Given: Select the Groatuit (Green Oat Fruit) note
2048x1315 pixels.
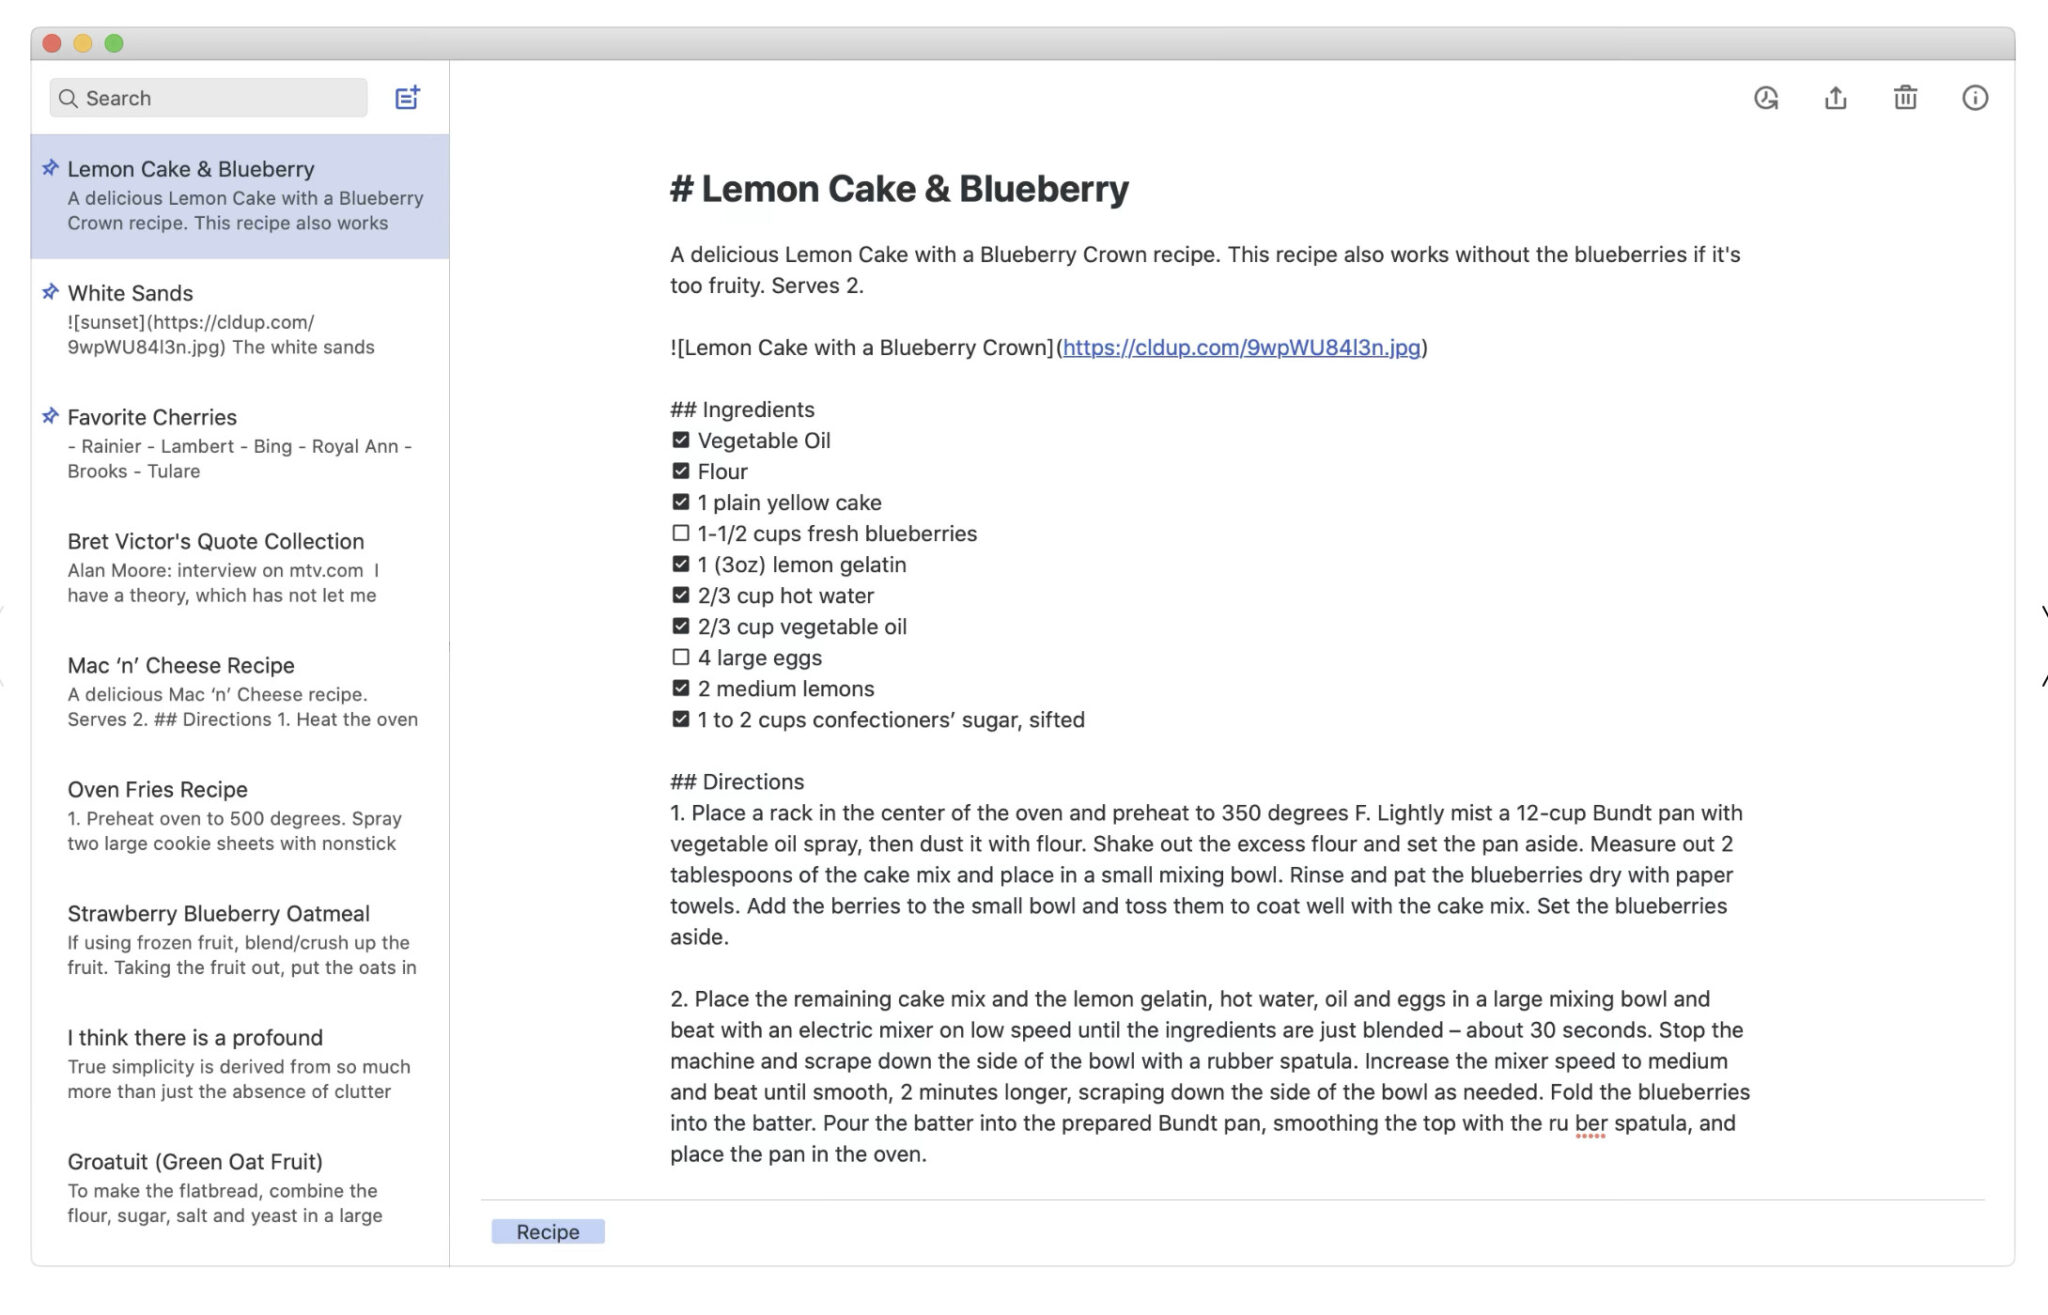Looking at the screenshot, I should [194, 1161].
